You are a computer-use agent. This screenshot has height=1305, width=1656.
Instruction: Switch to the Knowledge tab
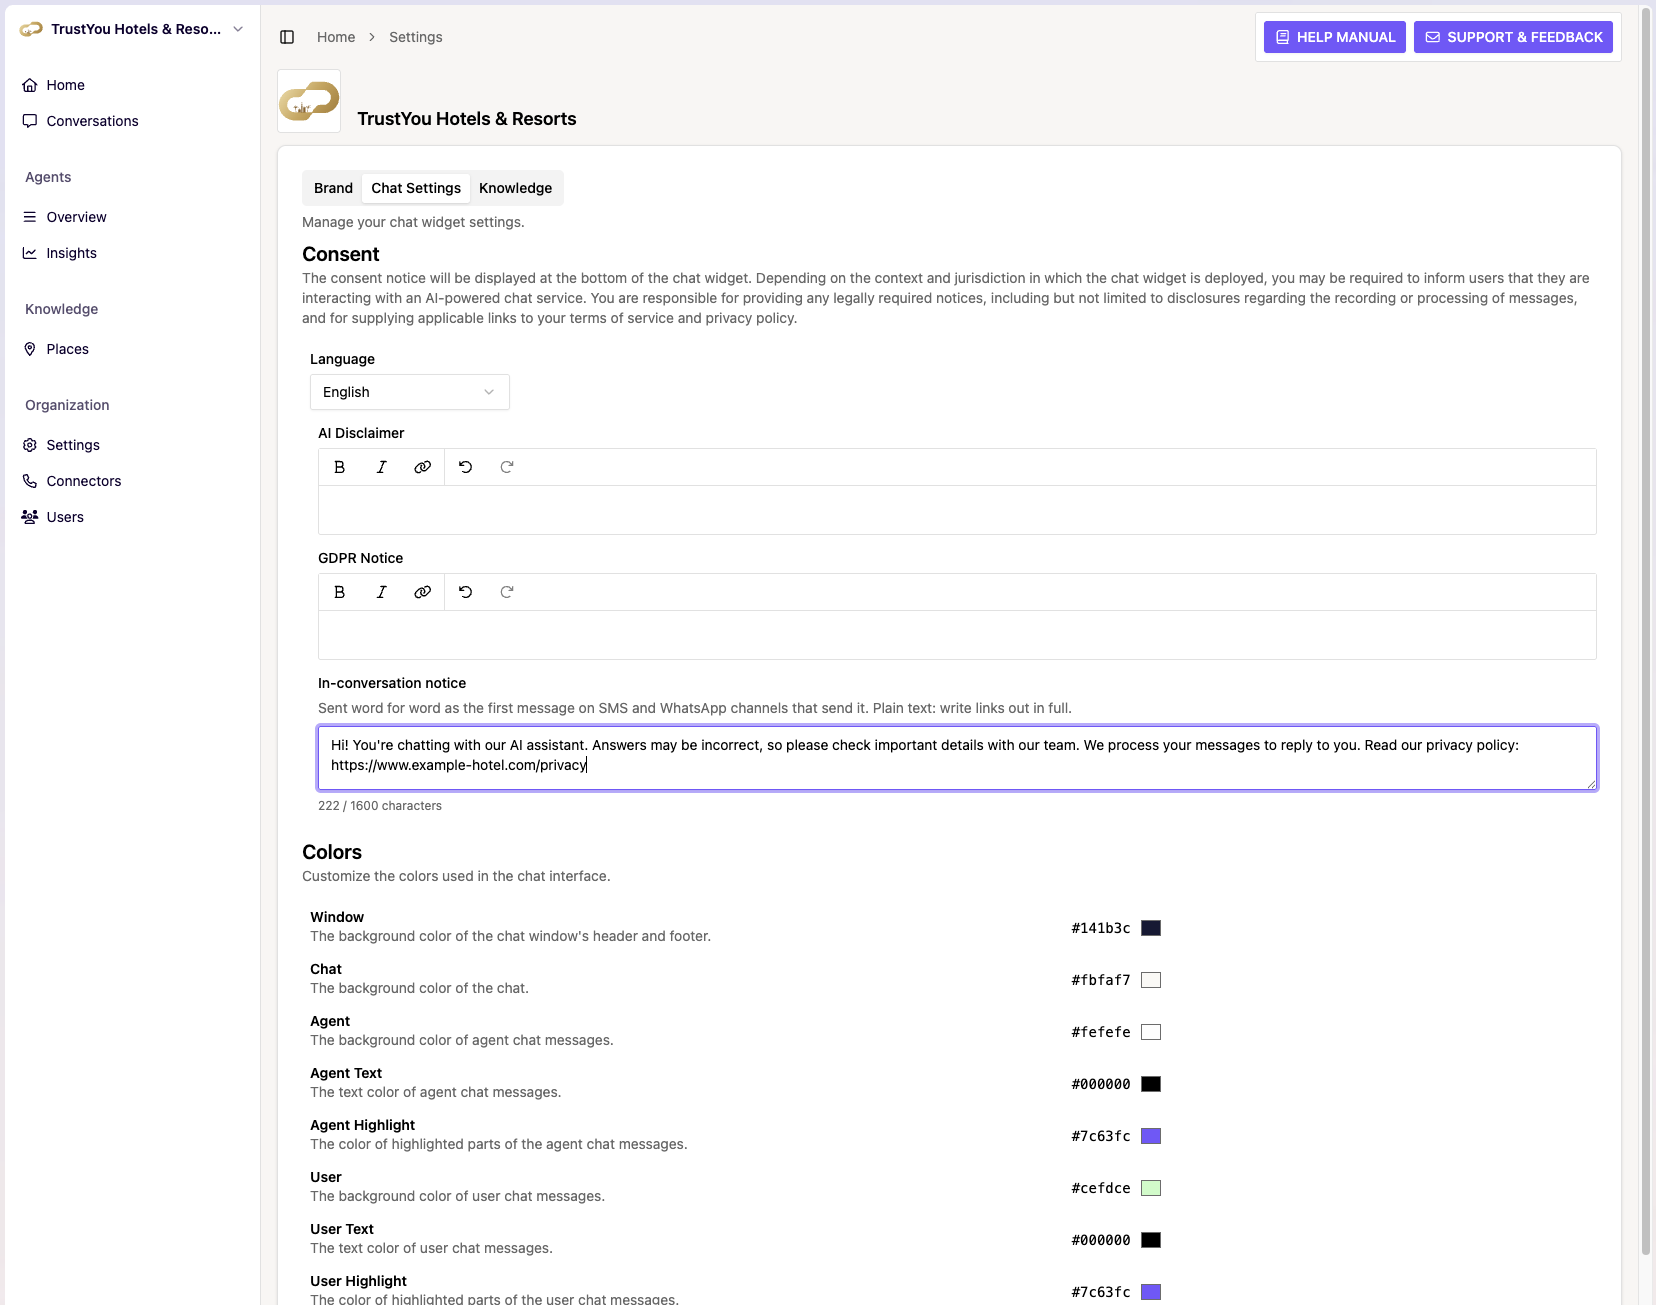[515, 188]
